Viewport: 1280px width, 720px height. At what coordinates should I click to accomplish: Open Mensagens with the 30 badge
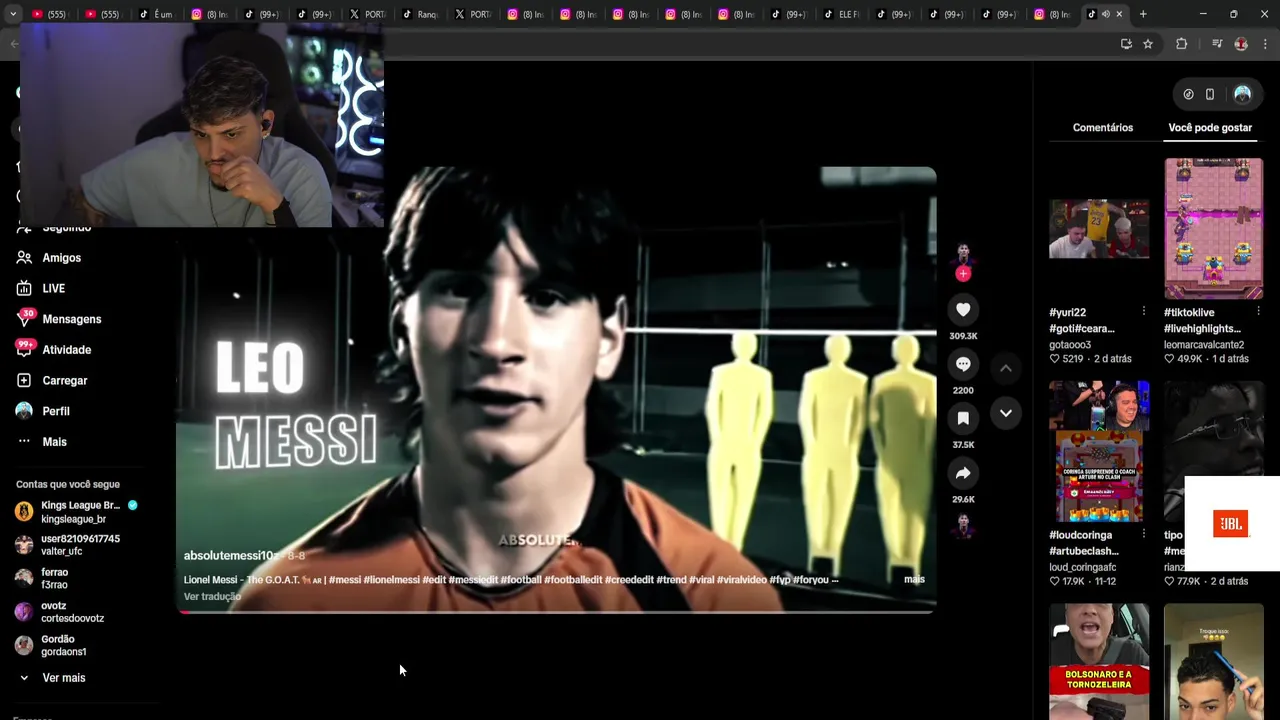pos(71,319)
